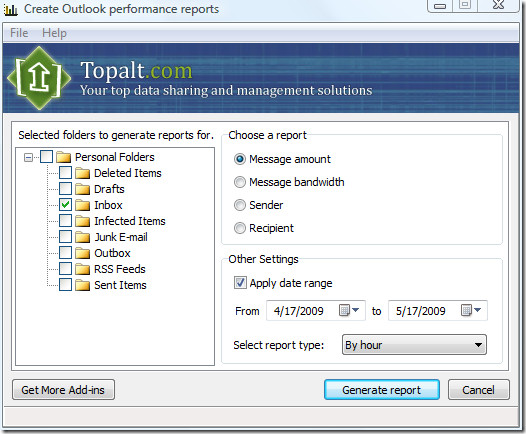Viewport: 526px width, 434px height.
Task: Click the RSS Feeds folder icon
Action: click(x=82, y=269)
